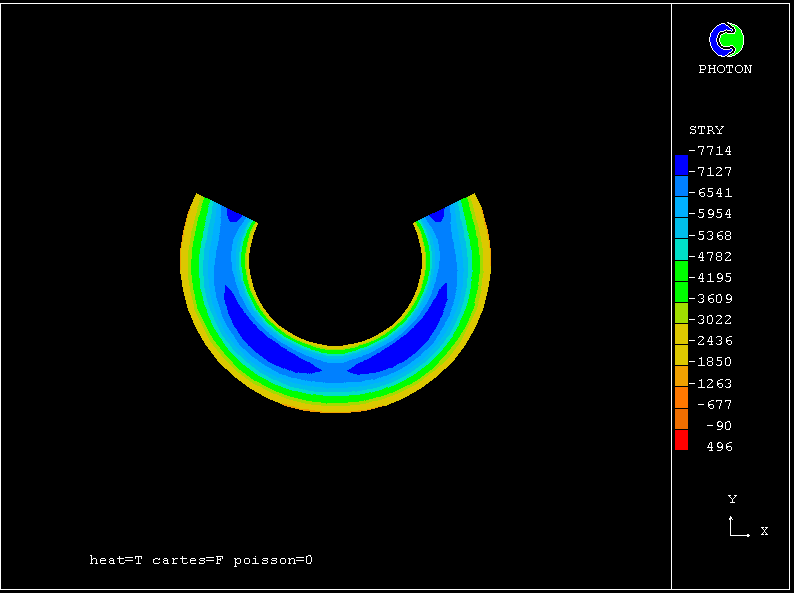Select the -90 legend value label
This screenshot has width=794, height=593.
tap(717, 426)
